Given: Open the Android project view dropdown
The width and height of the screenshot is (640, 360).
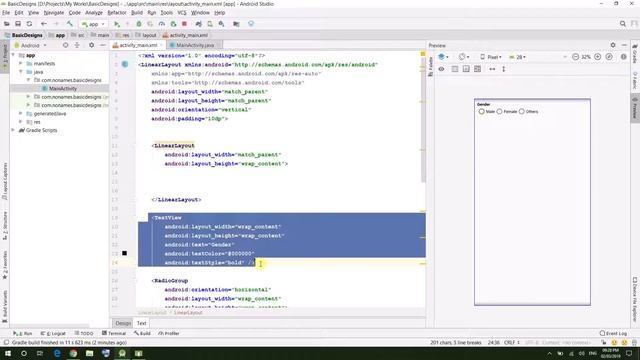Looking at the screenshot, I should [x=31, y=45].
